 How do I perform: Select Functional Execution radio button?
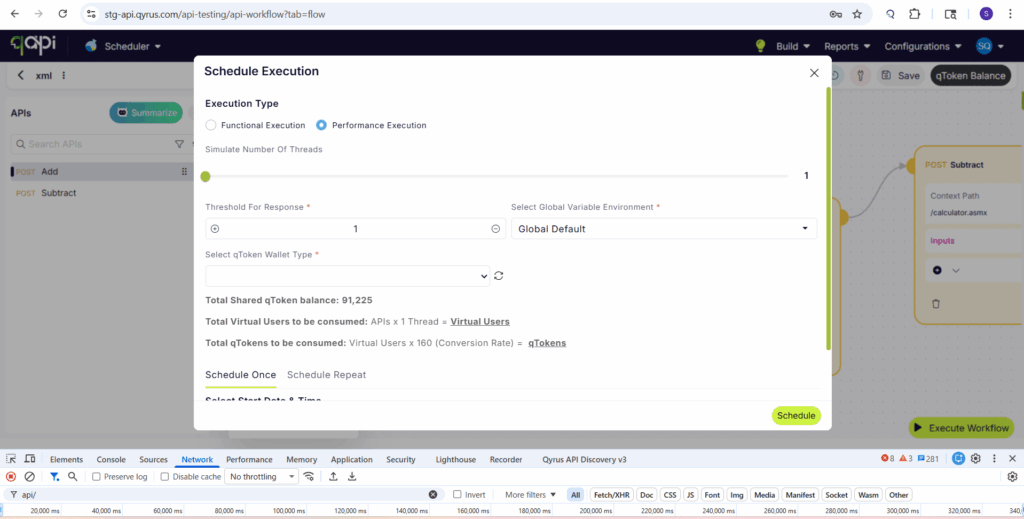coord(210,125)
